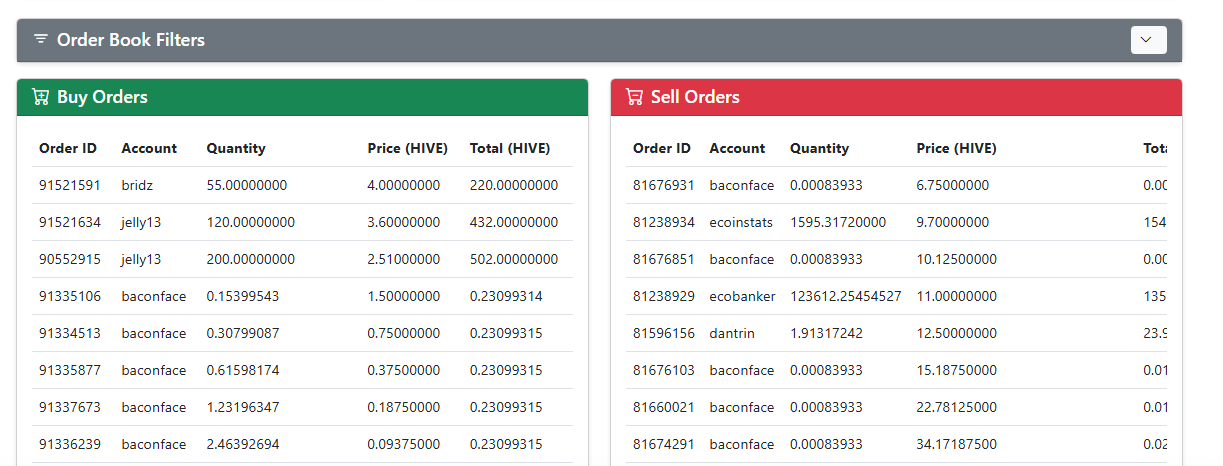The width and height of the screenshot is (1223, 466).
Task: Click Sell Orders Price (HIVE) column header
Action: point(956,148)
